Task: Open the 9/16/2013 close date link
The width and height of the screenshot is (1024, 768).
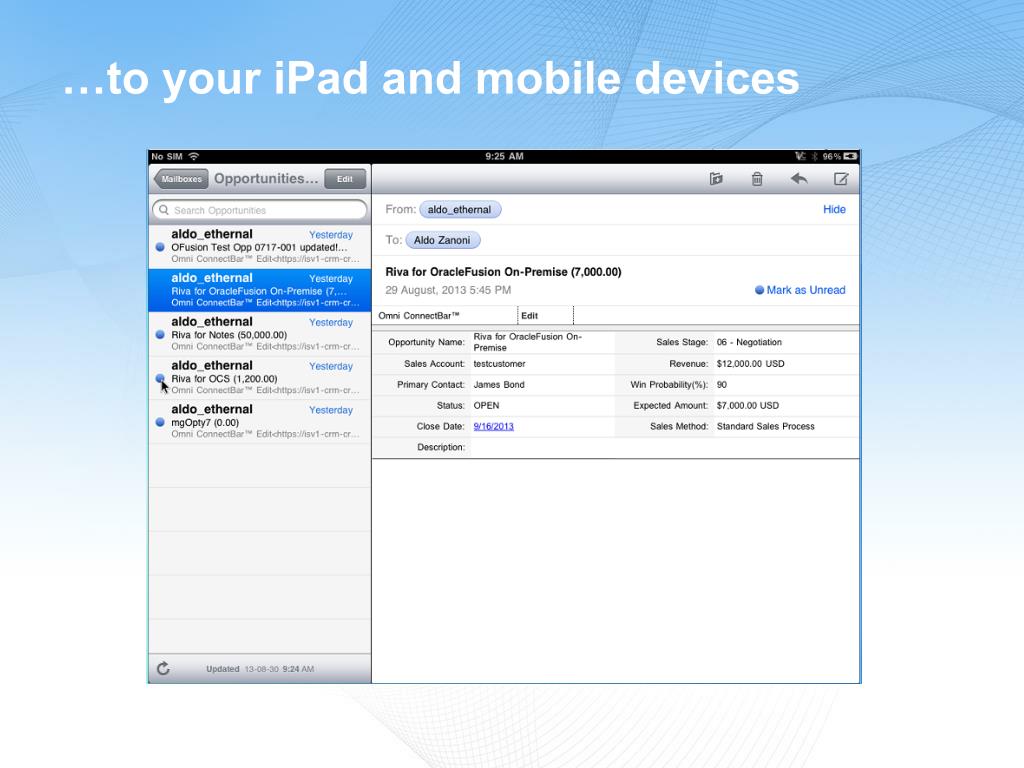Action: click(x=494, y=426)
